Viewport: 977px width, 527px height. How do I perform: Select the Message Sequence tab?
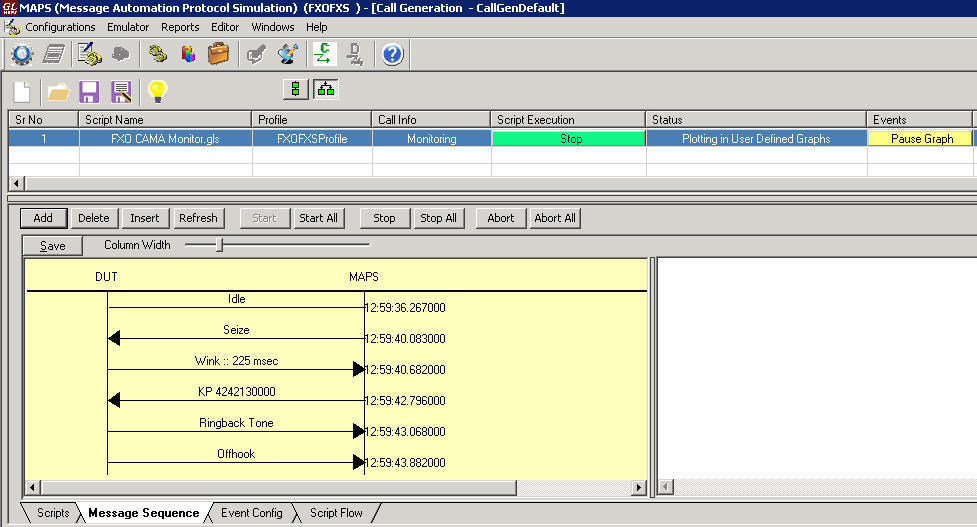click(143, 513)
